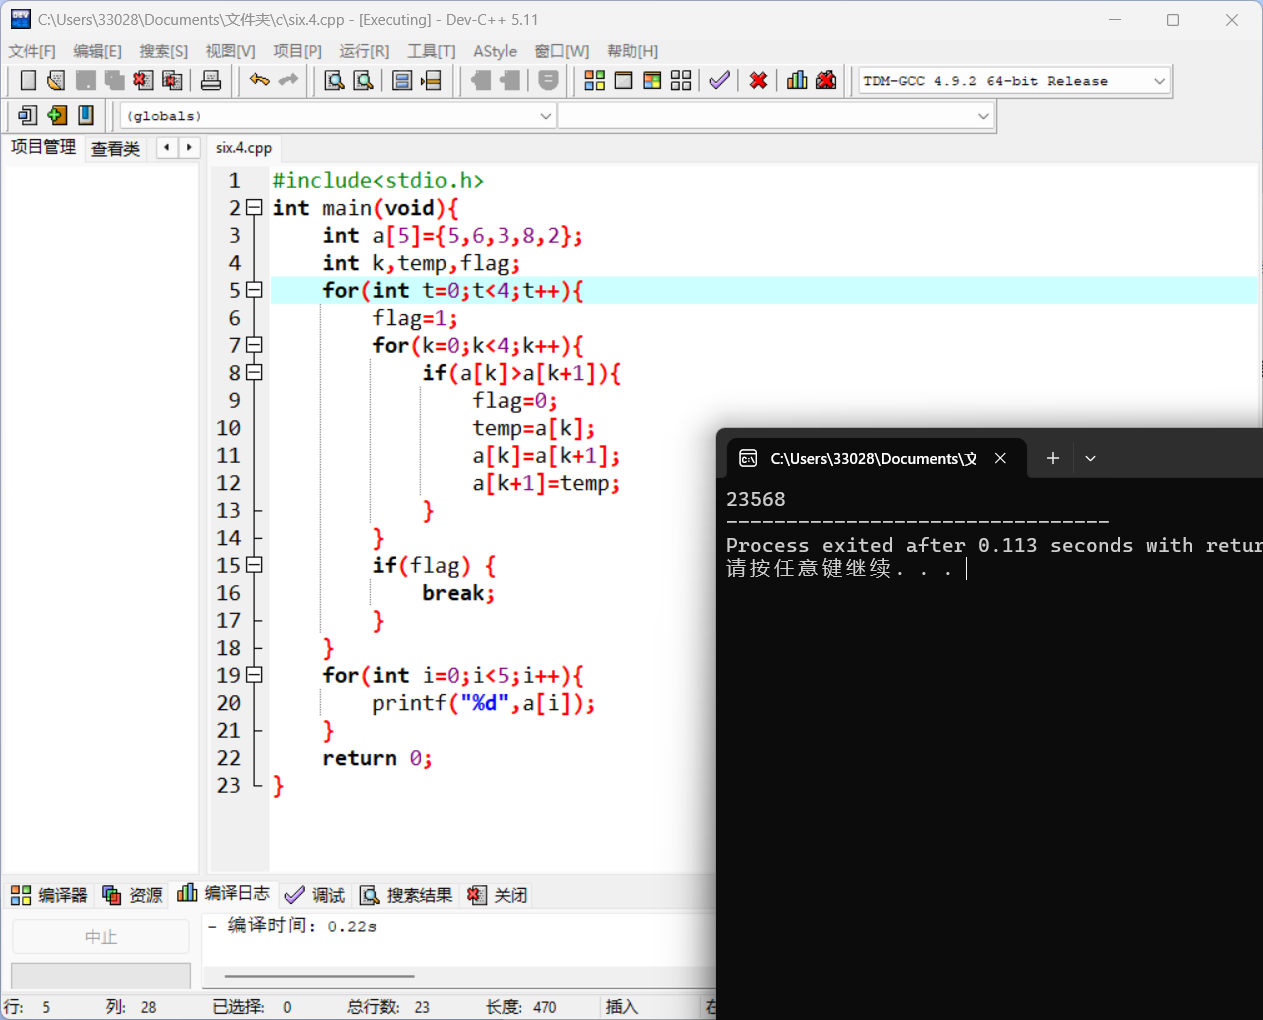Click the Go to function toolbar icon

402,80
